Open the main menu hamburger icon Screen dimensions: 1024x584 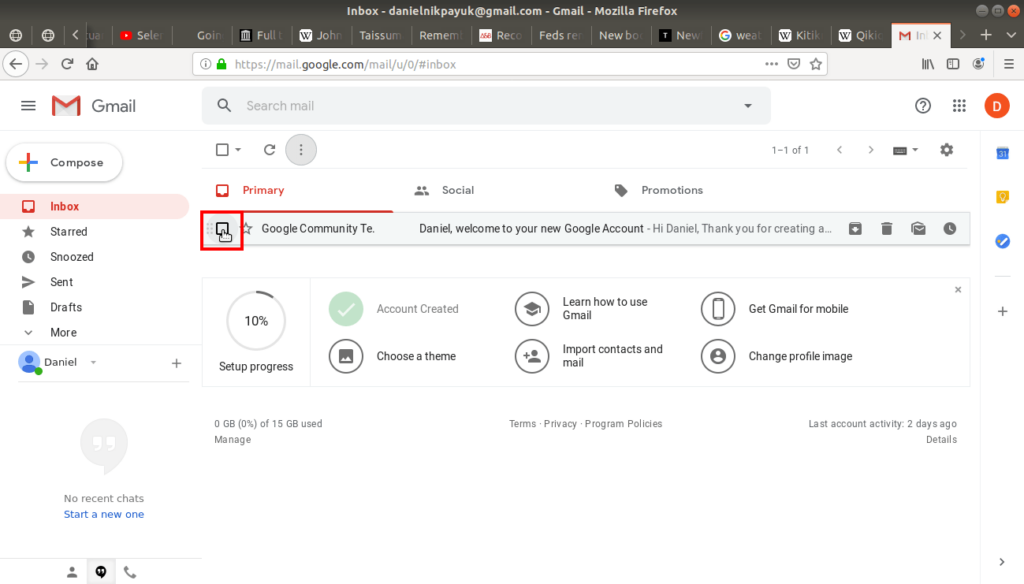tap(28, 106)
